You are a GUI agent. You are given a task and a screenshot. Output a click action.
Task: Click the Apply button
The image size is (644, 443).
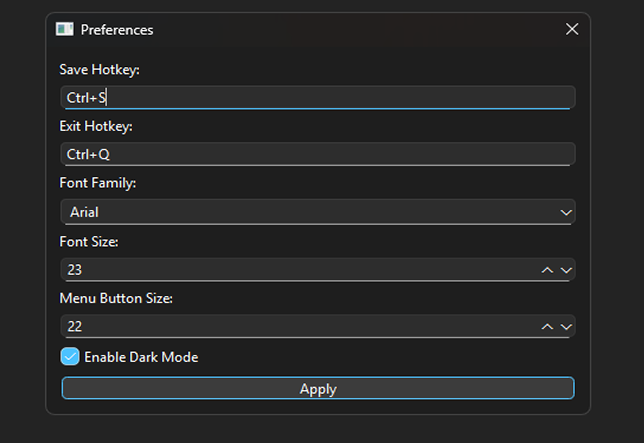(x=318, y=388)
